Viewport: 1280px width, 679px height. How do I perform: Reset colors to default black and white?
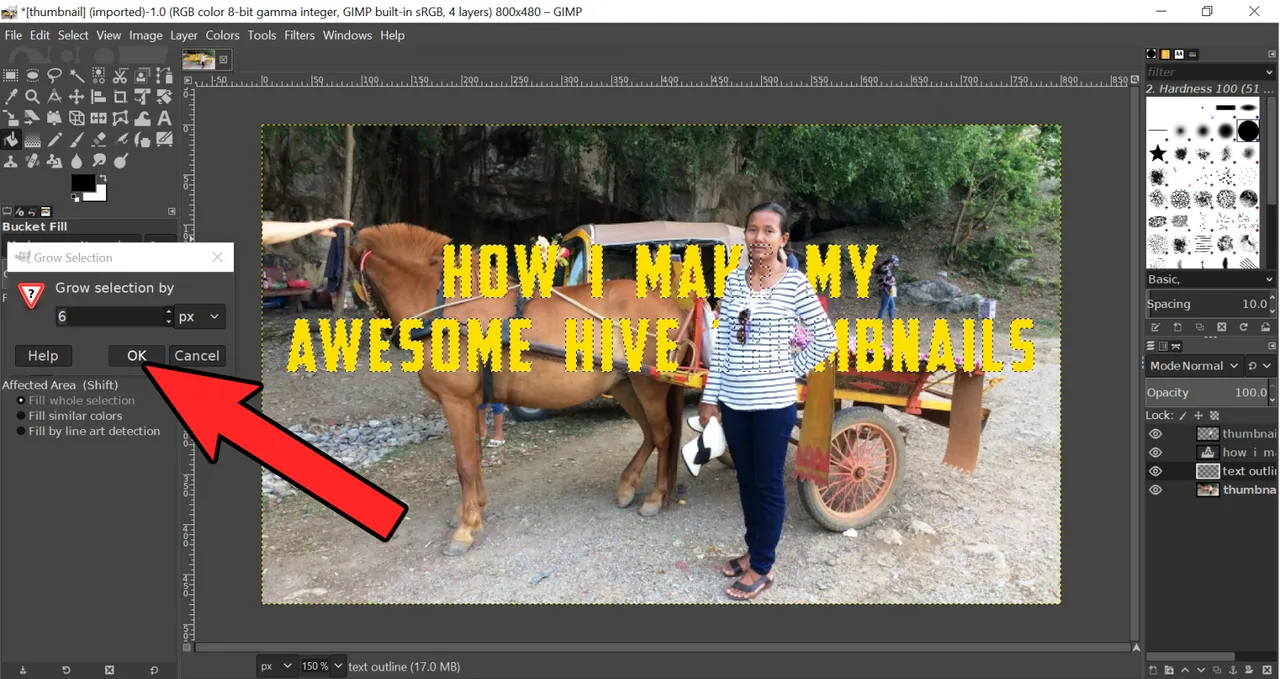click(75, 198)
